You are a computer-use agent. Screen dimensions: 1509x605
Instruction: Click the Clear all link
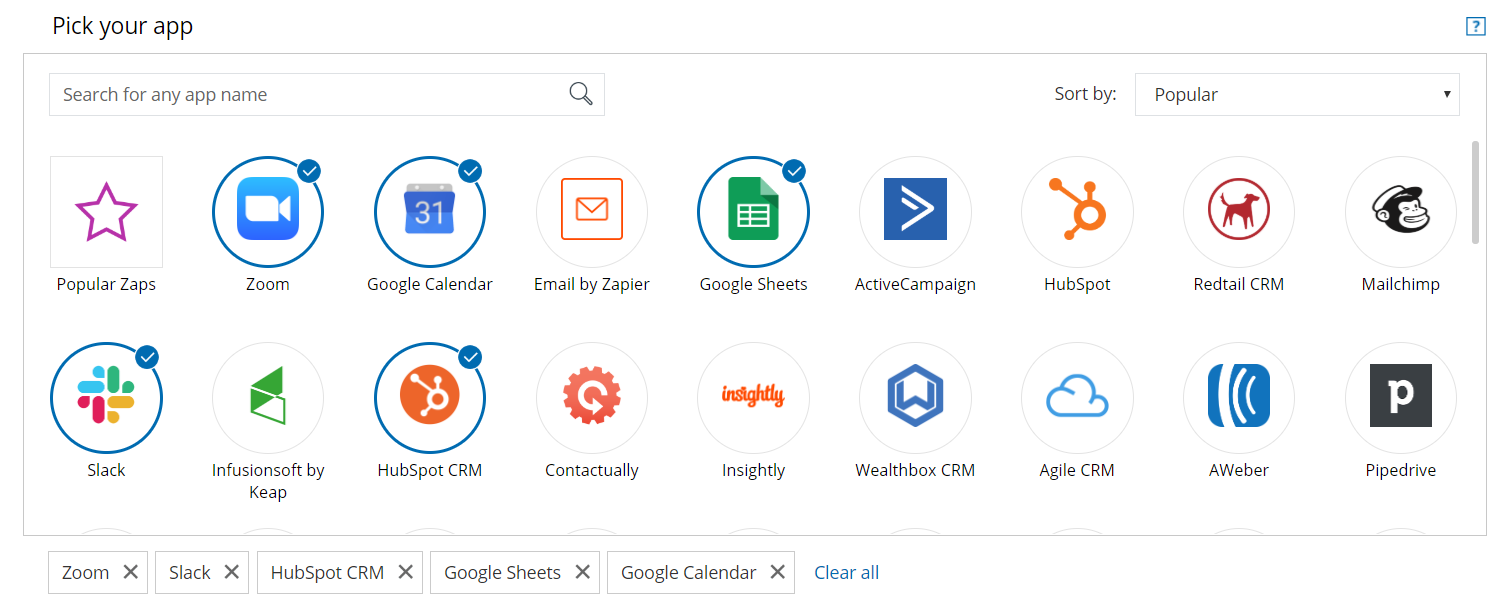[846, 572]
